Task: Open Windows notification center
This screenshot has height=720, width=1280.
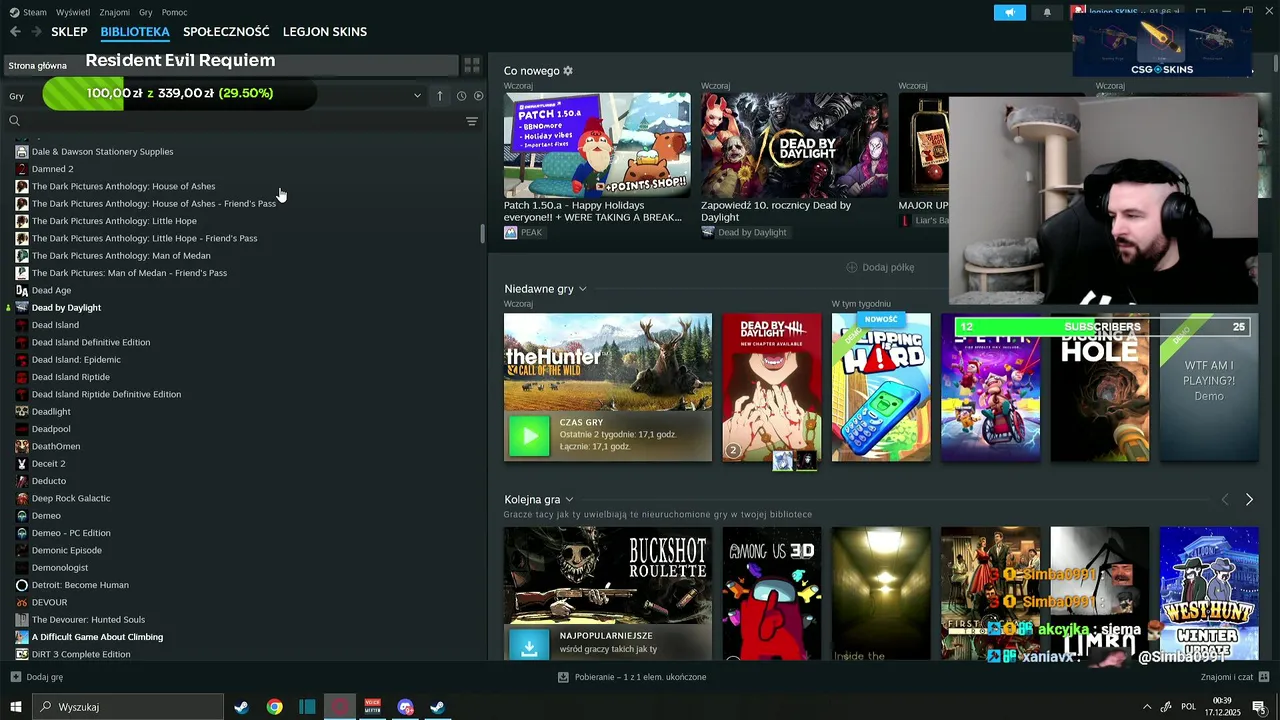Action: click(1259, 707)
